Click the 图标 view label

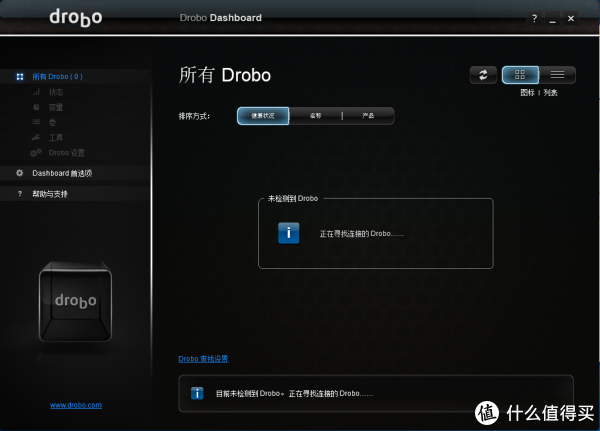[527, 93]
